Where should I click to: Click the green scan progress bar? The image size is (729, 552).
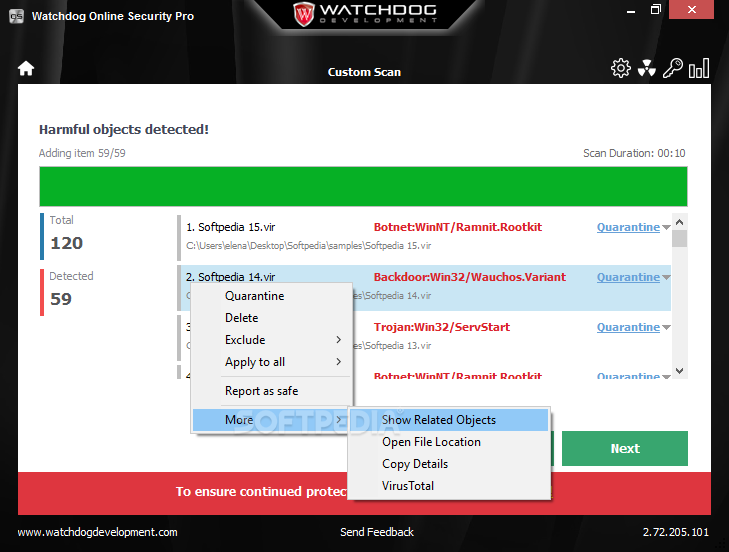pos(363,186)
